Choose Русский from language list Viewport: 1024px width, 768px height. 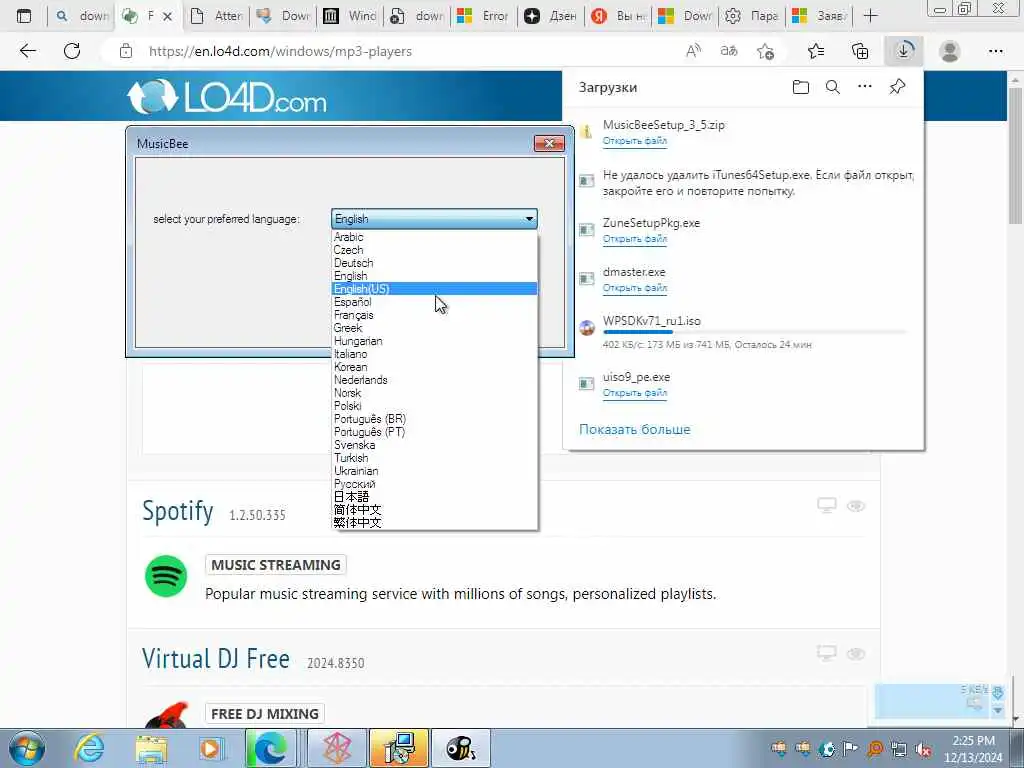click(434, 484)
